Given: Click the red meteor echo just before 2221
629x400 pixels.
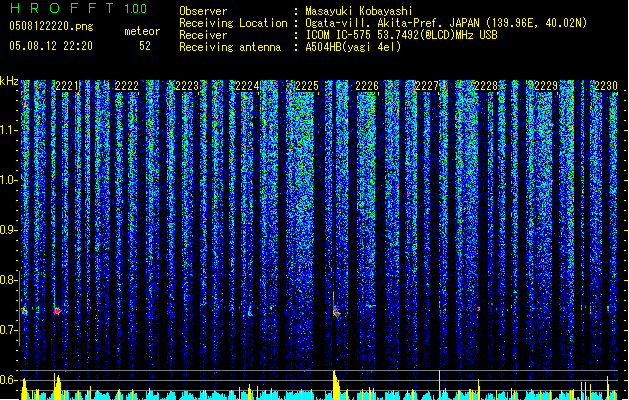Looking at the screenshot, I should (x=57, y=311).
